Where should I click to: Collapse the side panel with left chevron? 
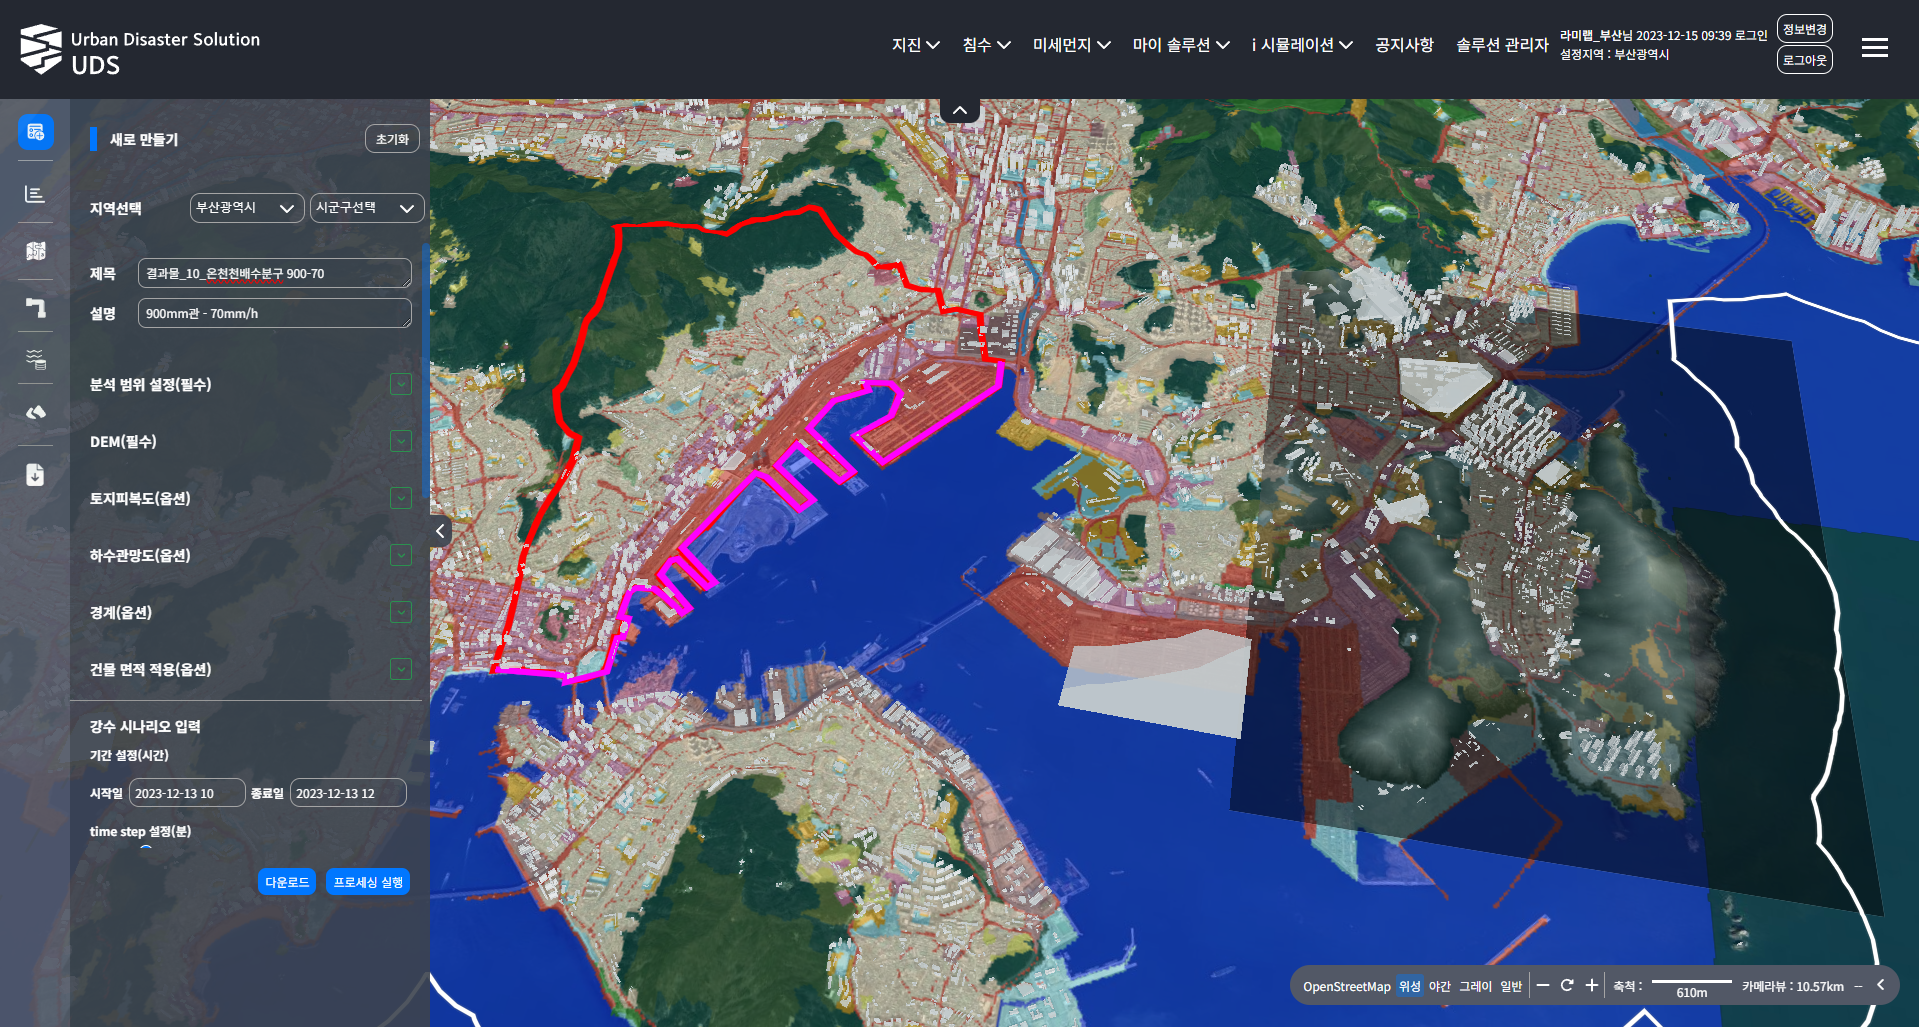point(440,531)
